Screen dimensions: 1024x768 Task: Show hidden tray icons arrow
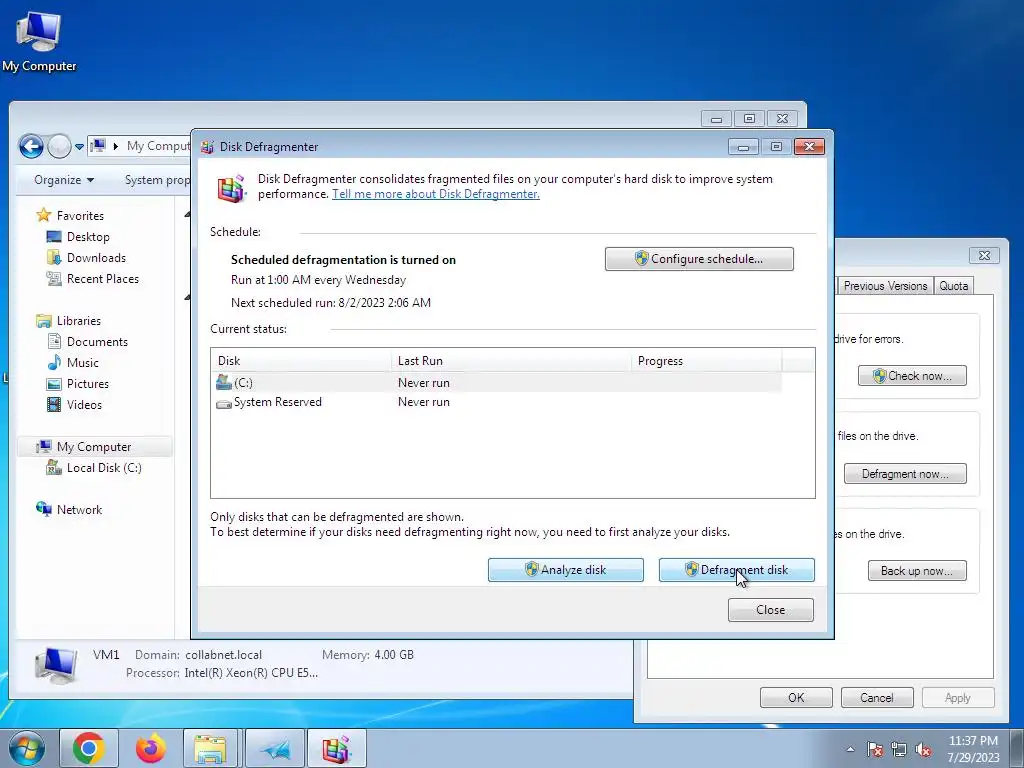[x=850, y=749]
